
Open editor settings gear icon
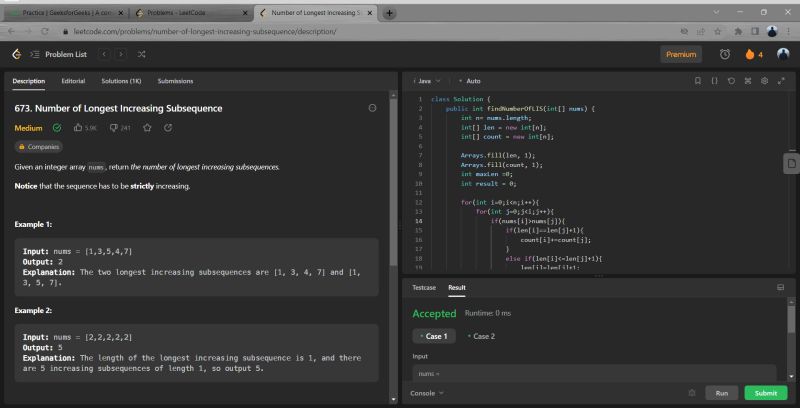764,81
